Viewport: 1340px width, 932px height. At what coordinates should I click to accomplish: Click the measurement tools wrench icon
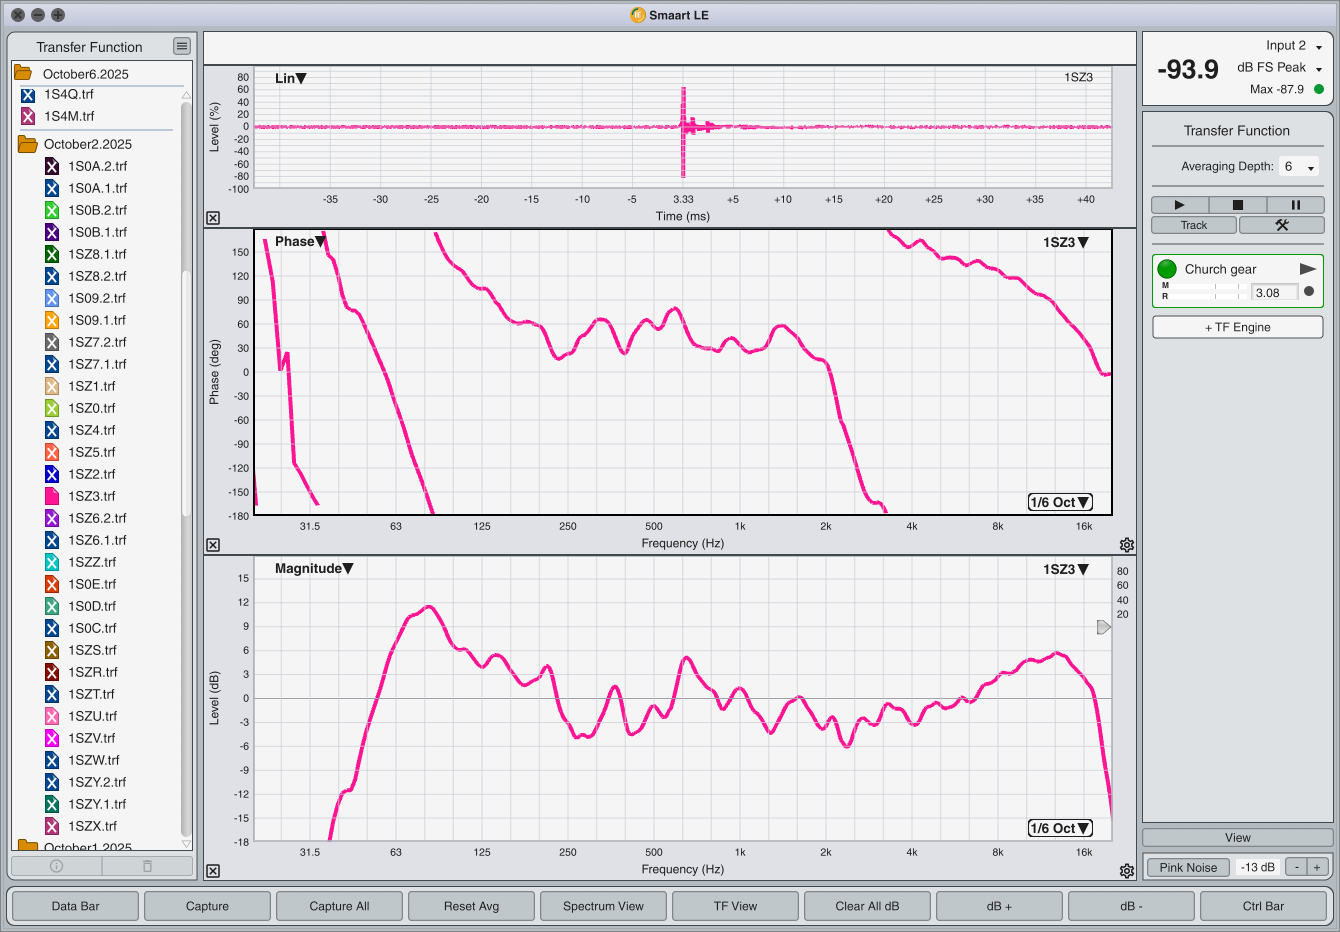(x=1281, y=225)
